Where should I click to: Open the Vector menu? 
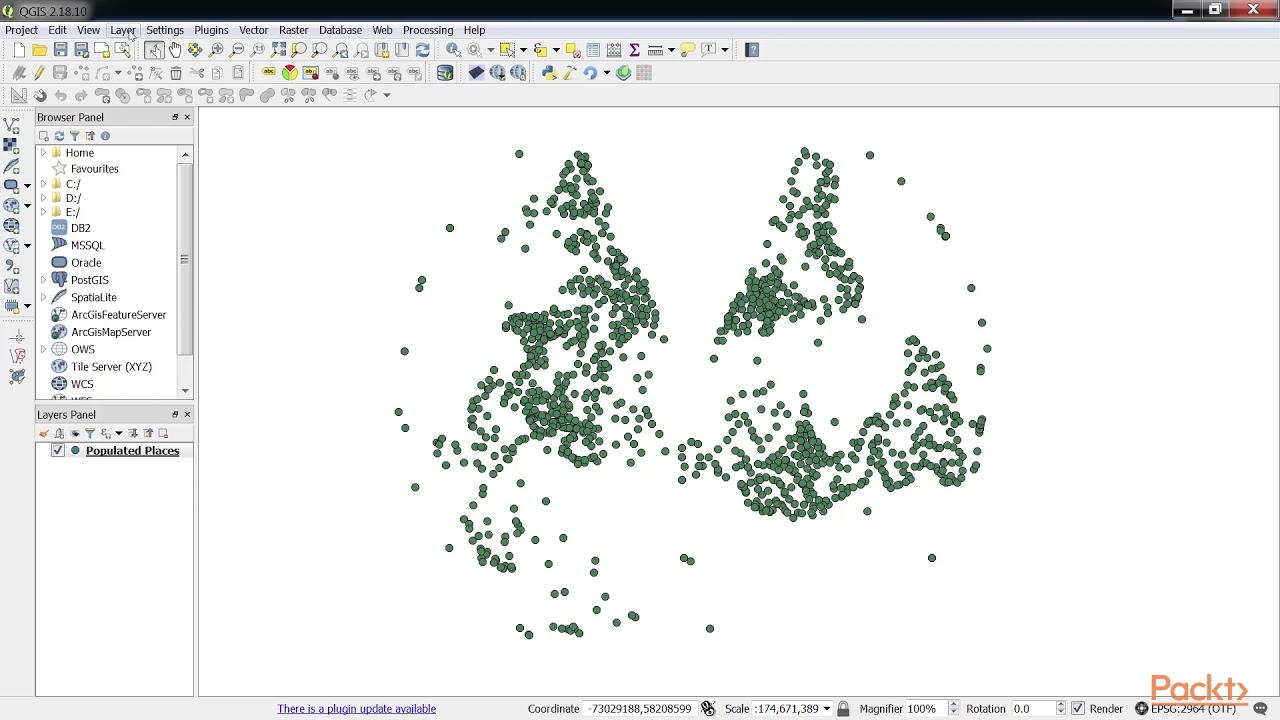pos(253,30)
